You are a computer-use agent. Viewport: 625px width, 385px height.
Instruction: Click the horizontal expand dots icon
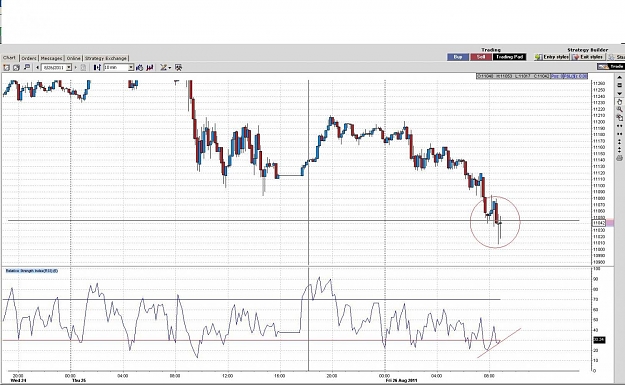click(x=619, y=126)
